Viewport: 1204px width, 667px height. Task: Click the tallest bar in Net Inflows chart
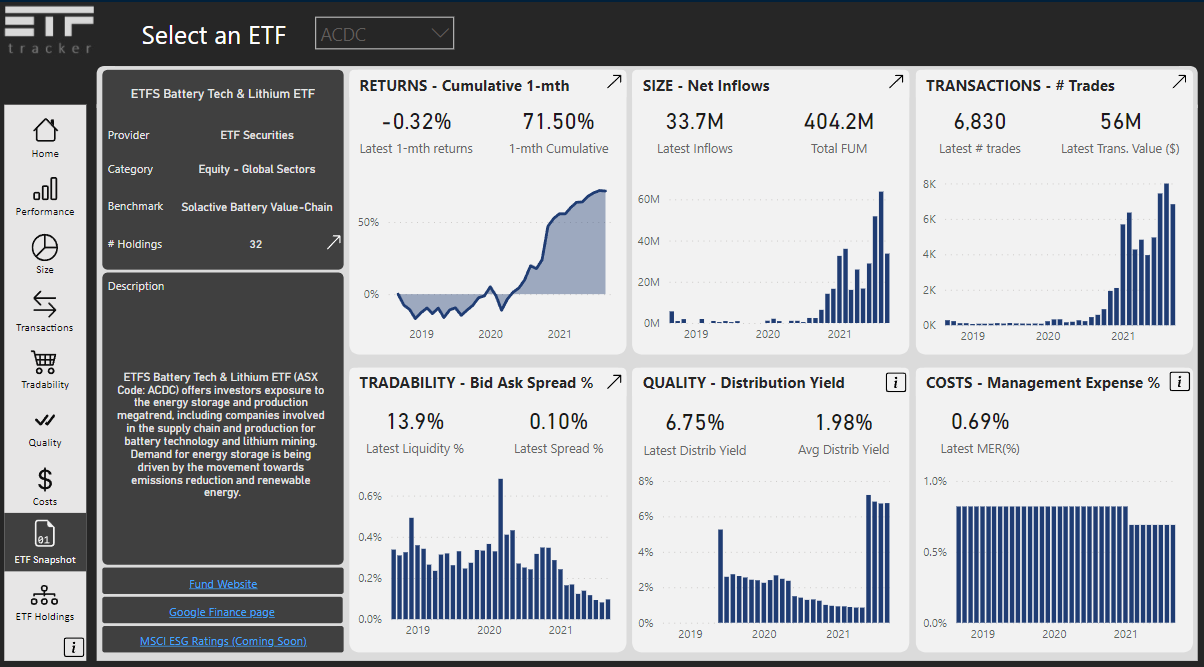881,257
